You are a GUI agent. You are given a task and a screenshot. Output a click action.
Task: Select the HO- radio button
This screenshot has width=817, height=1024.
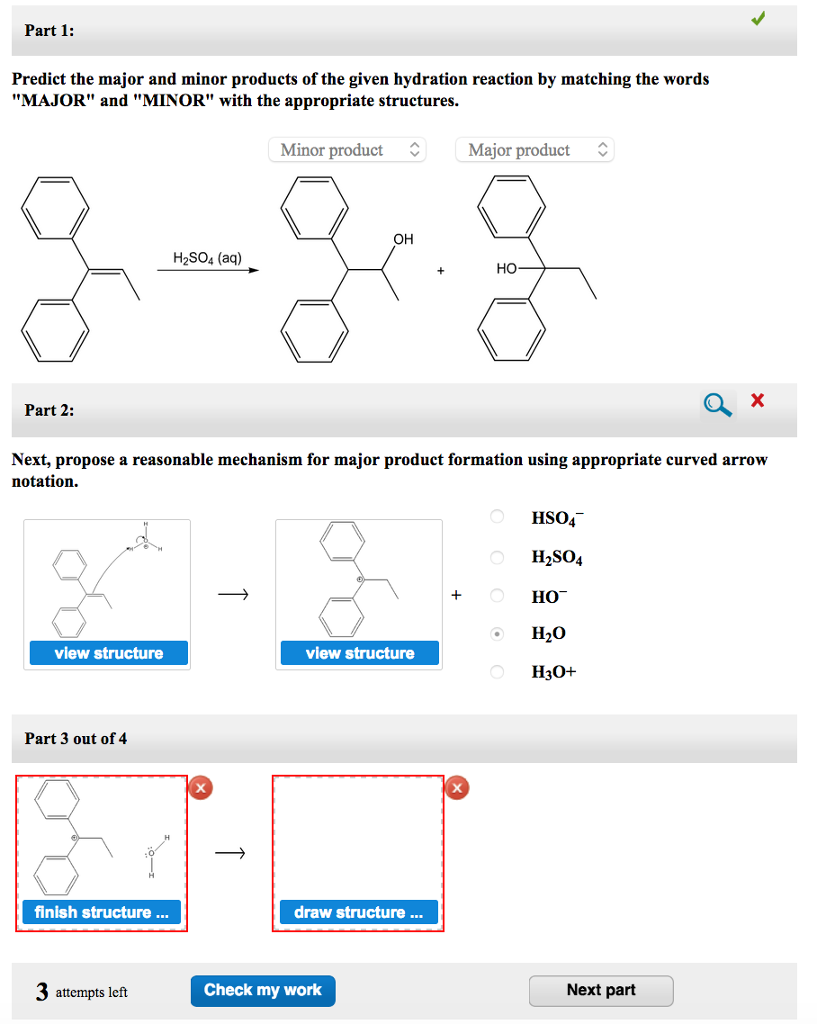(496, 596)
